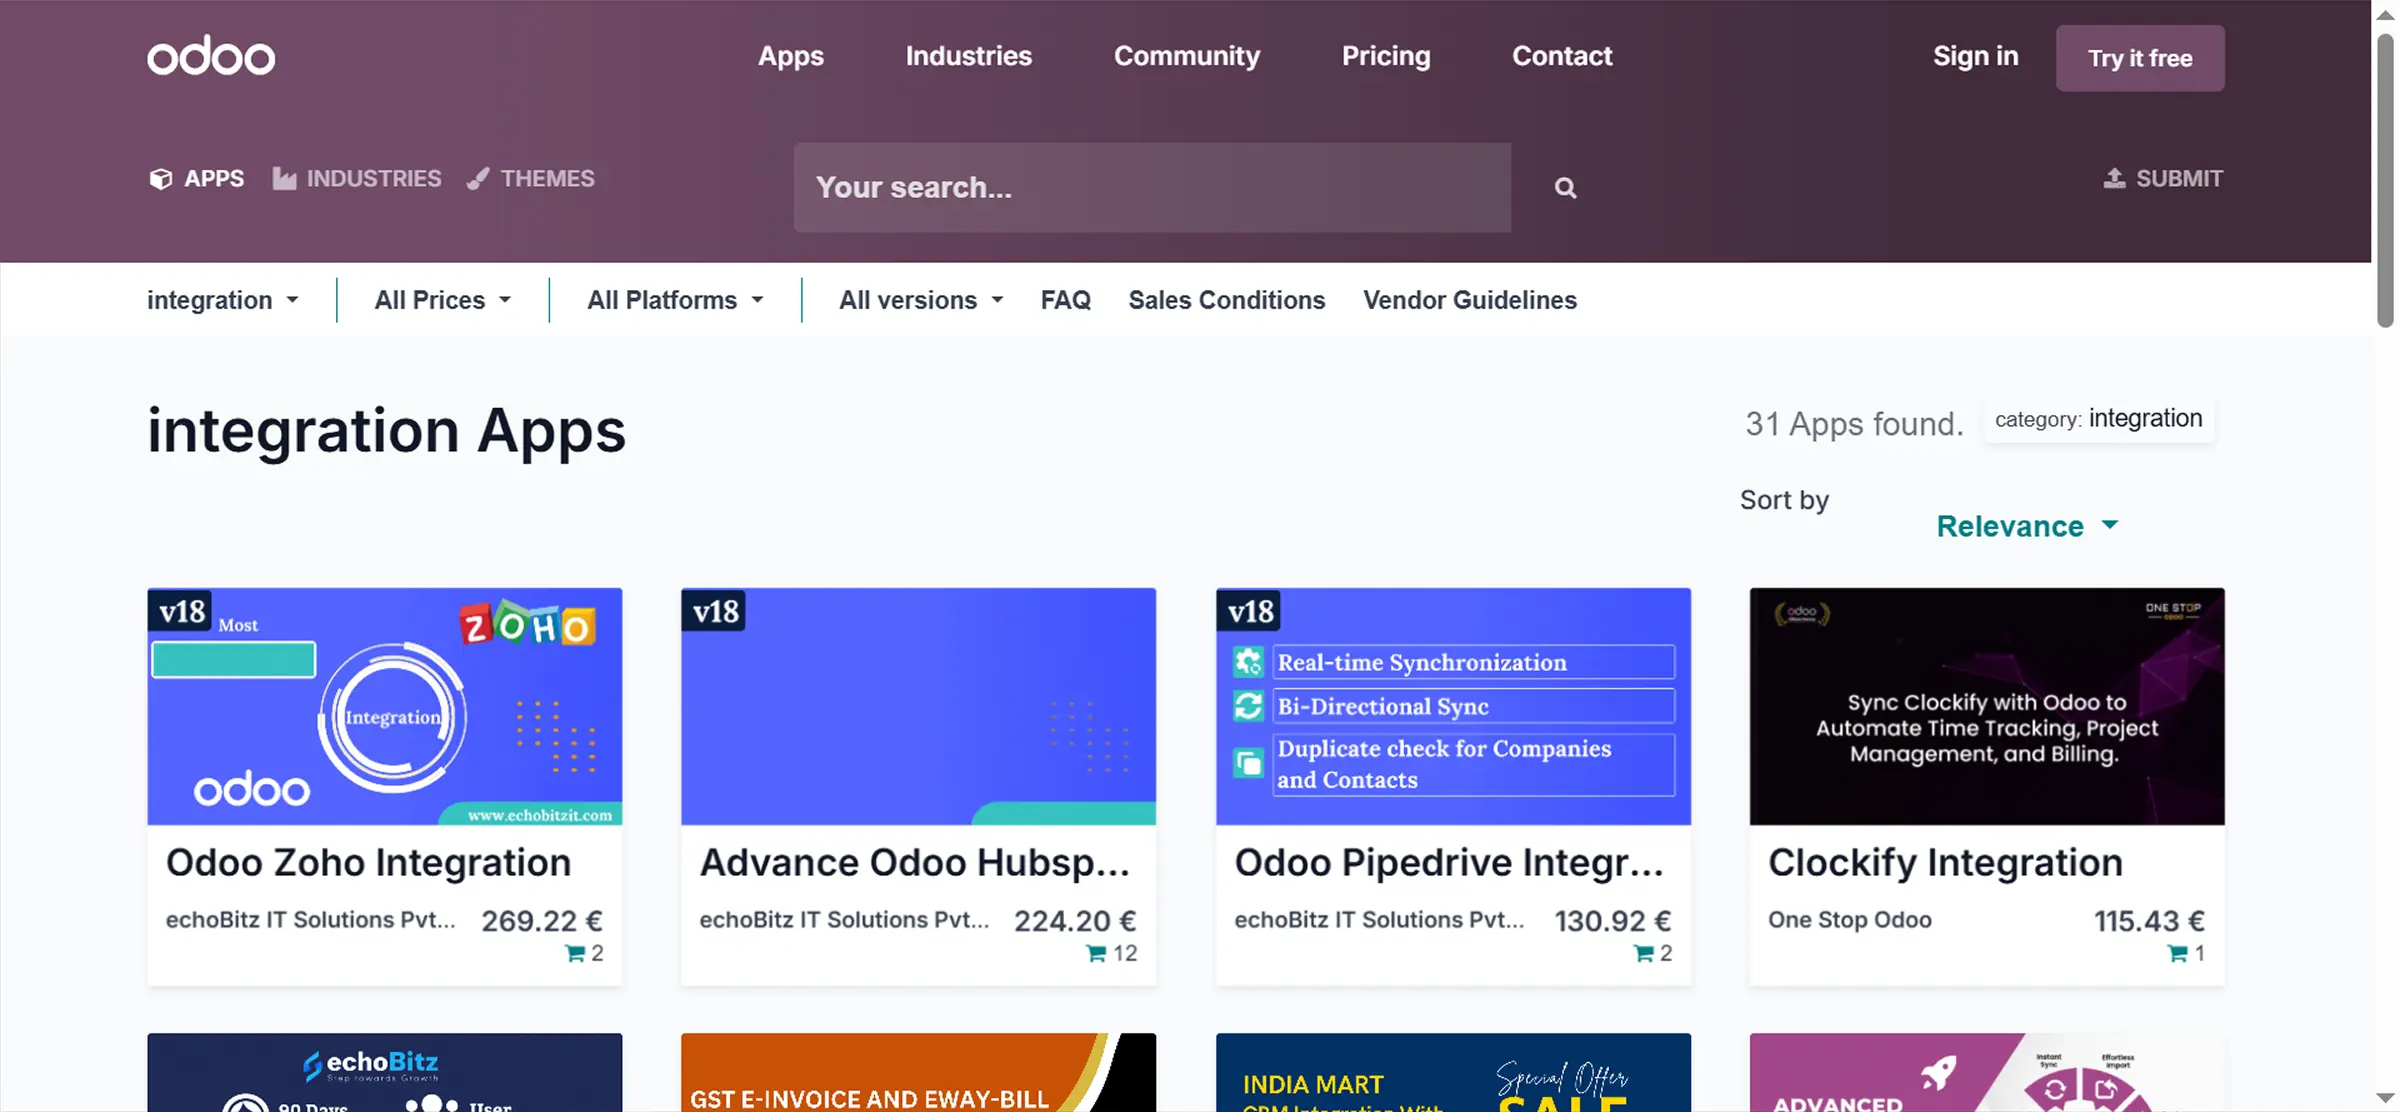This screenshot has width=2400, height=1112.
Task: Click the cart icon under Odoo Pipedrive Integration
Action: [1644, 954]
